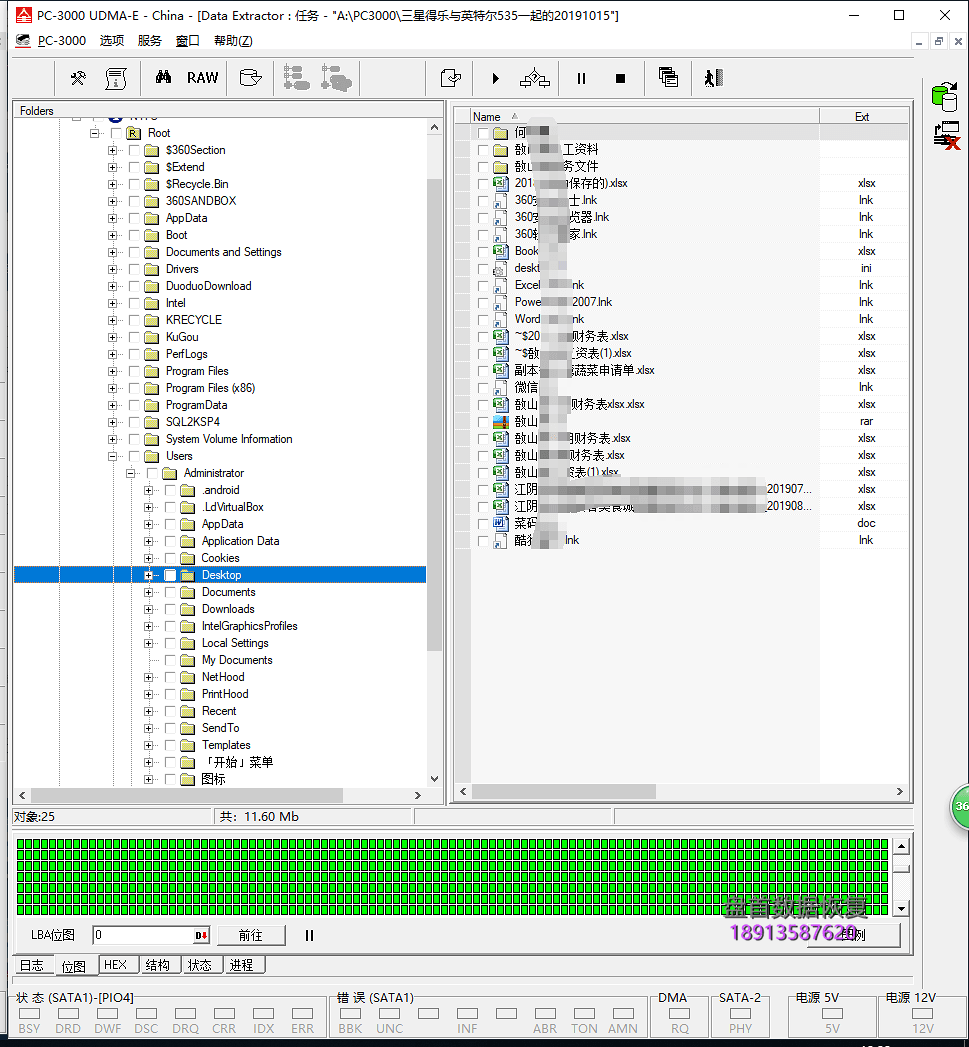Click the first folder tree structure toolbar icon
This screenshot has height=1047, width=969.
296,78
